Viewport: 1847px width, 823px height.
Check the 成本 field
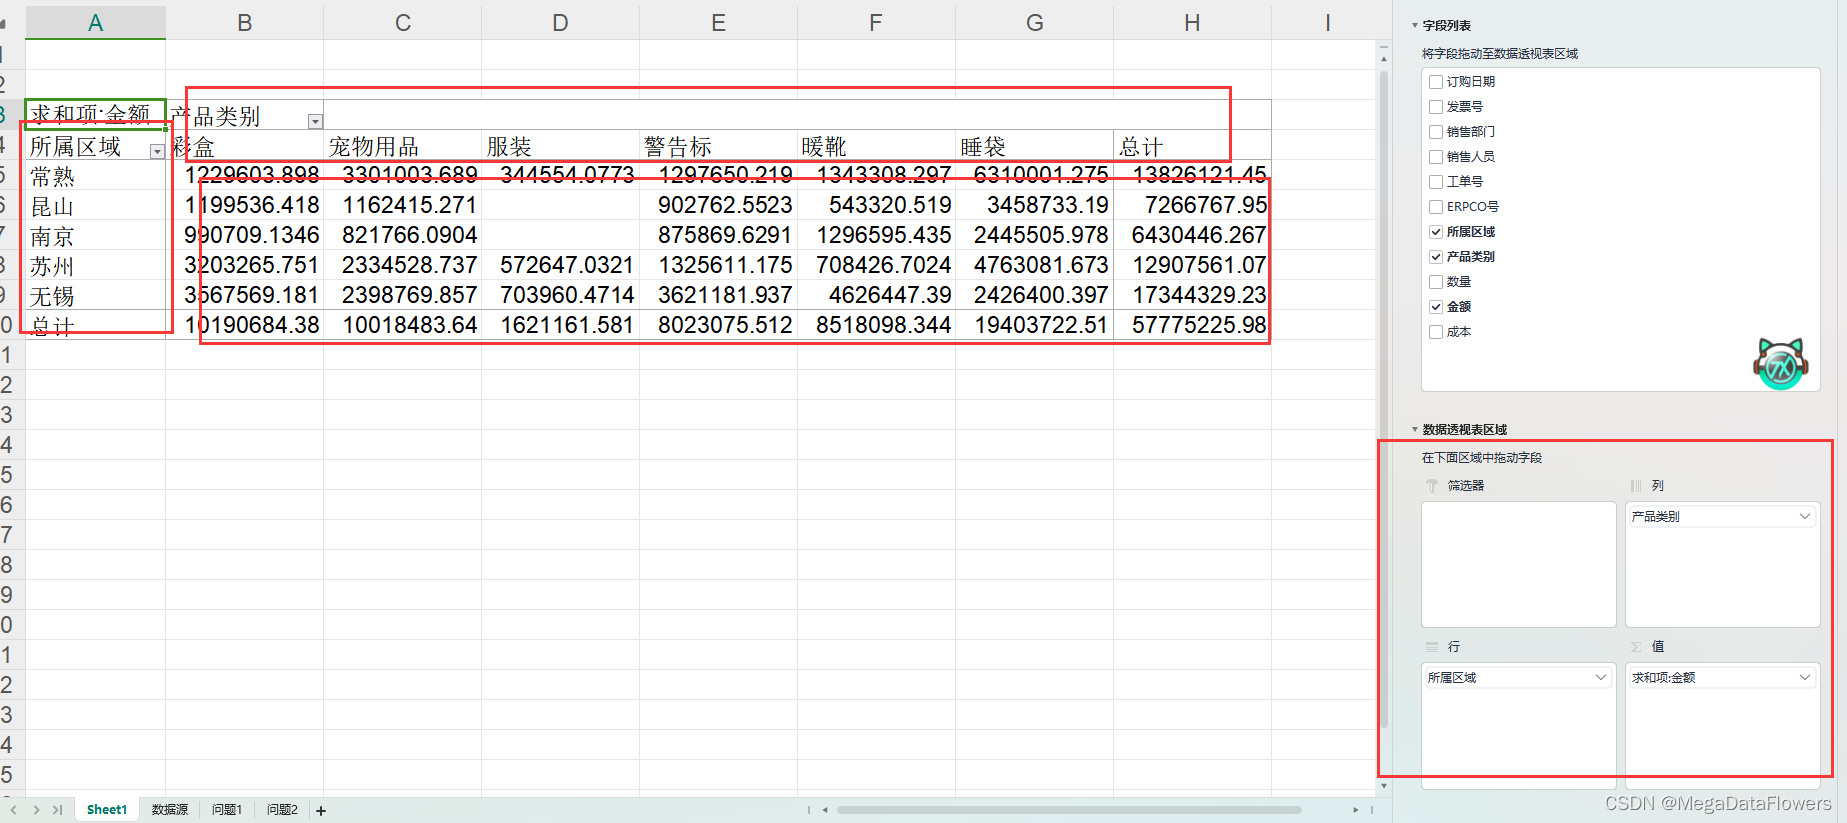pos(1436,332)
